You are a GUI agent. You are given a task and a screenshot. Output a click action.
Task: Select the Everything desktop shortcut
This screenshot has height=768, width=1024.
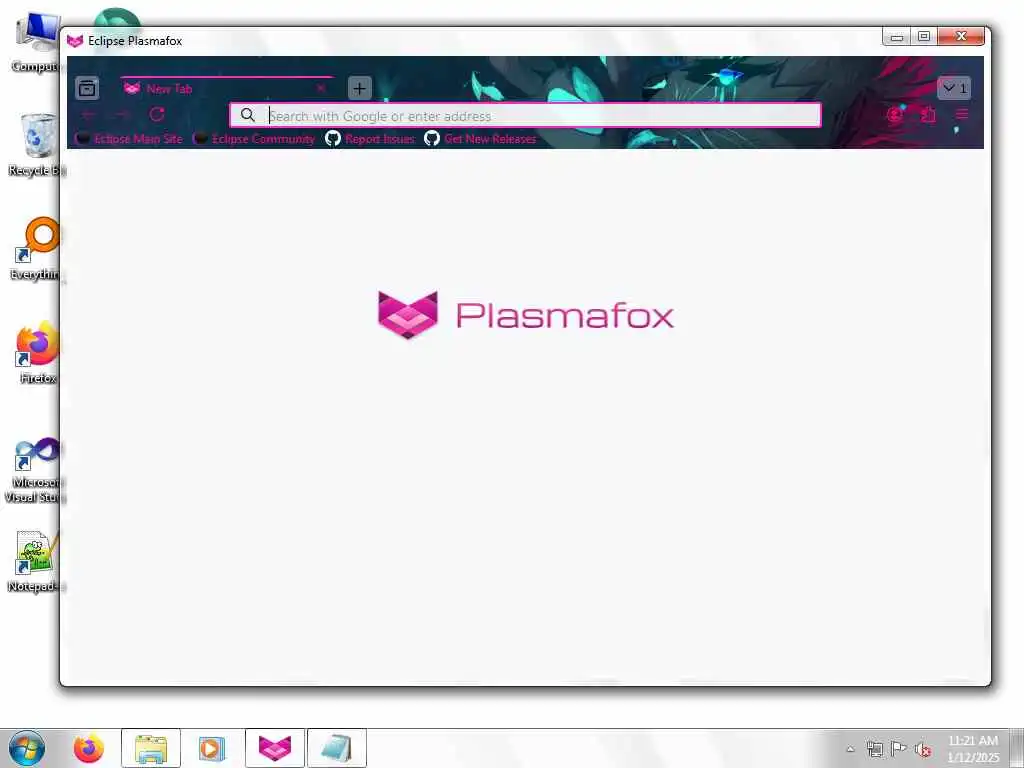37,249
